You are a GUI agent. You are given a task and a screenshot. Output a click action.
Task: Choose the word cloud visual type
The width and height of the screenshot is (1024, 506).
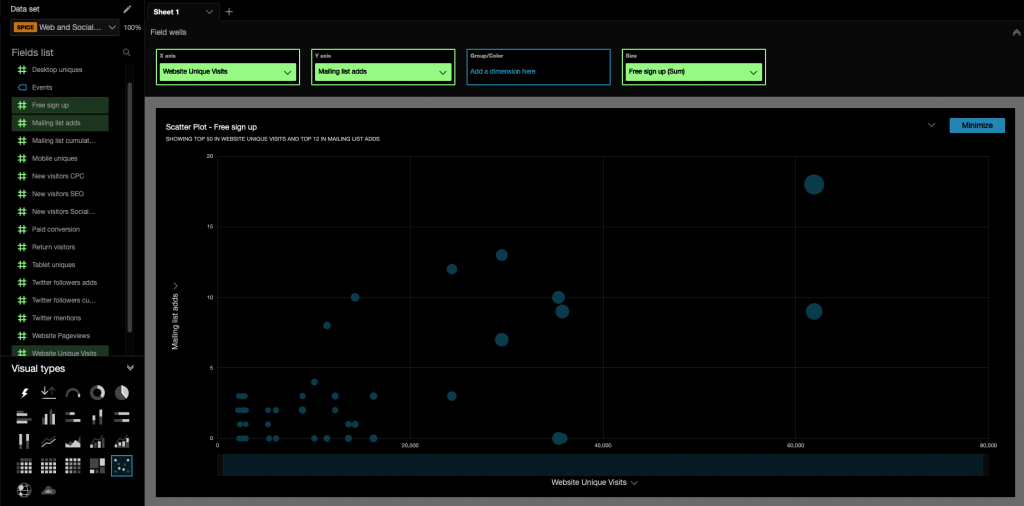click(x=48, y=490)
